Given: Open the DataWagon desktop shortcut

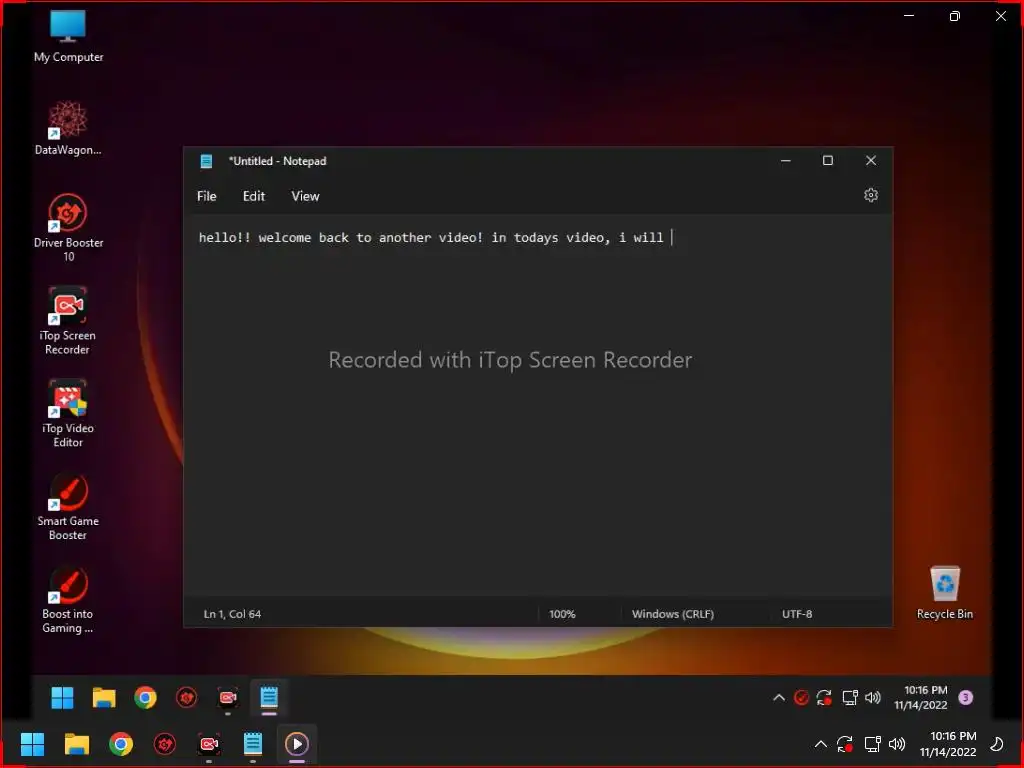Looking at the screenshot, I should coord(68,128).
